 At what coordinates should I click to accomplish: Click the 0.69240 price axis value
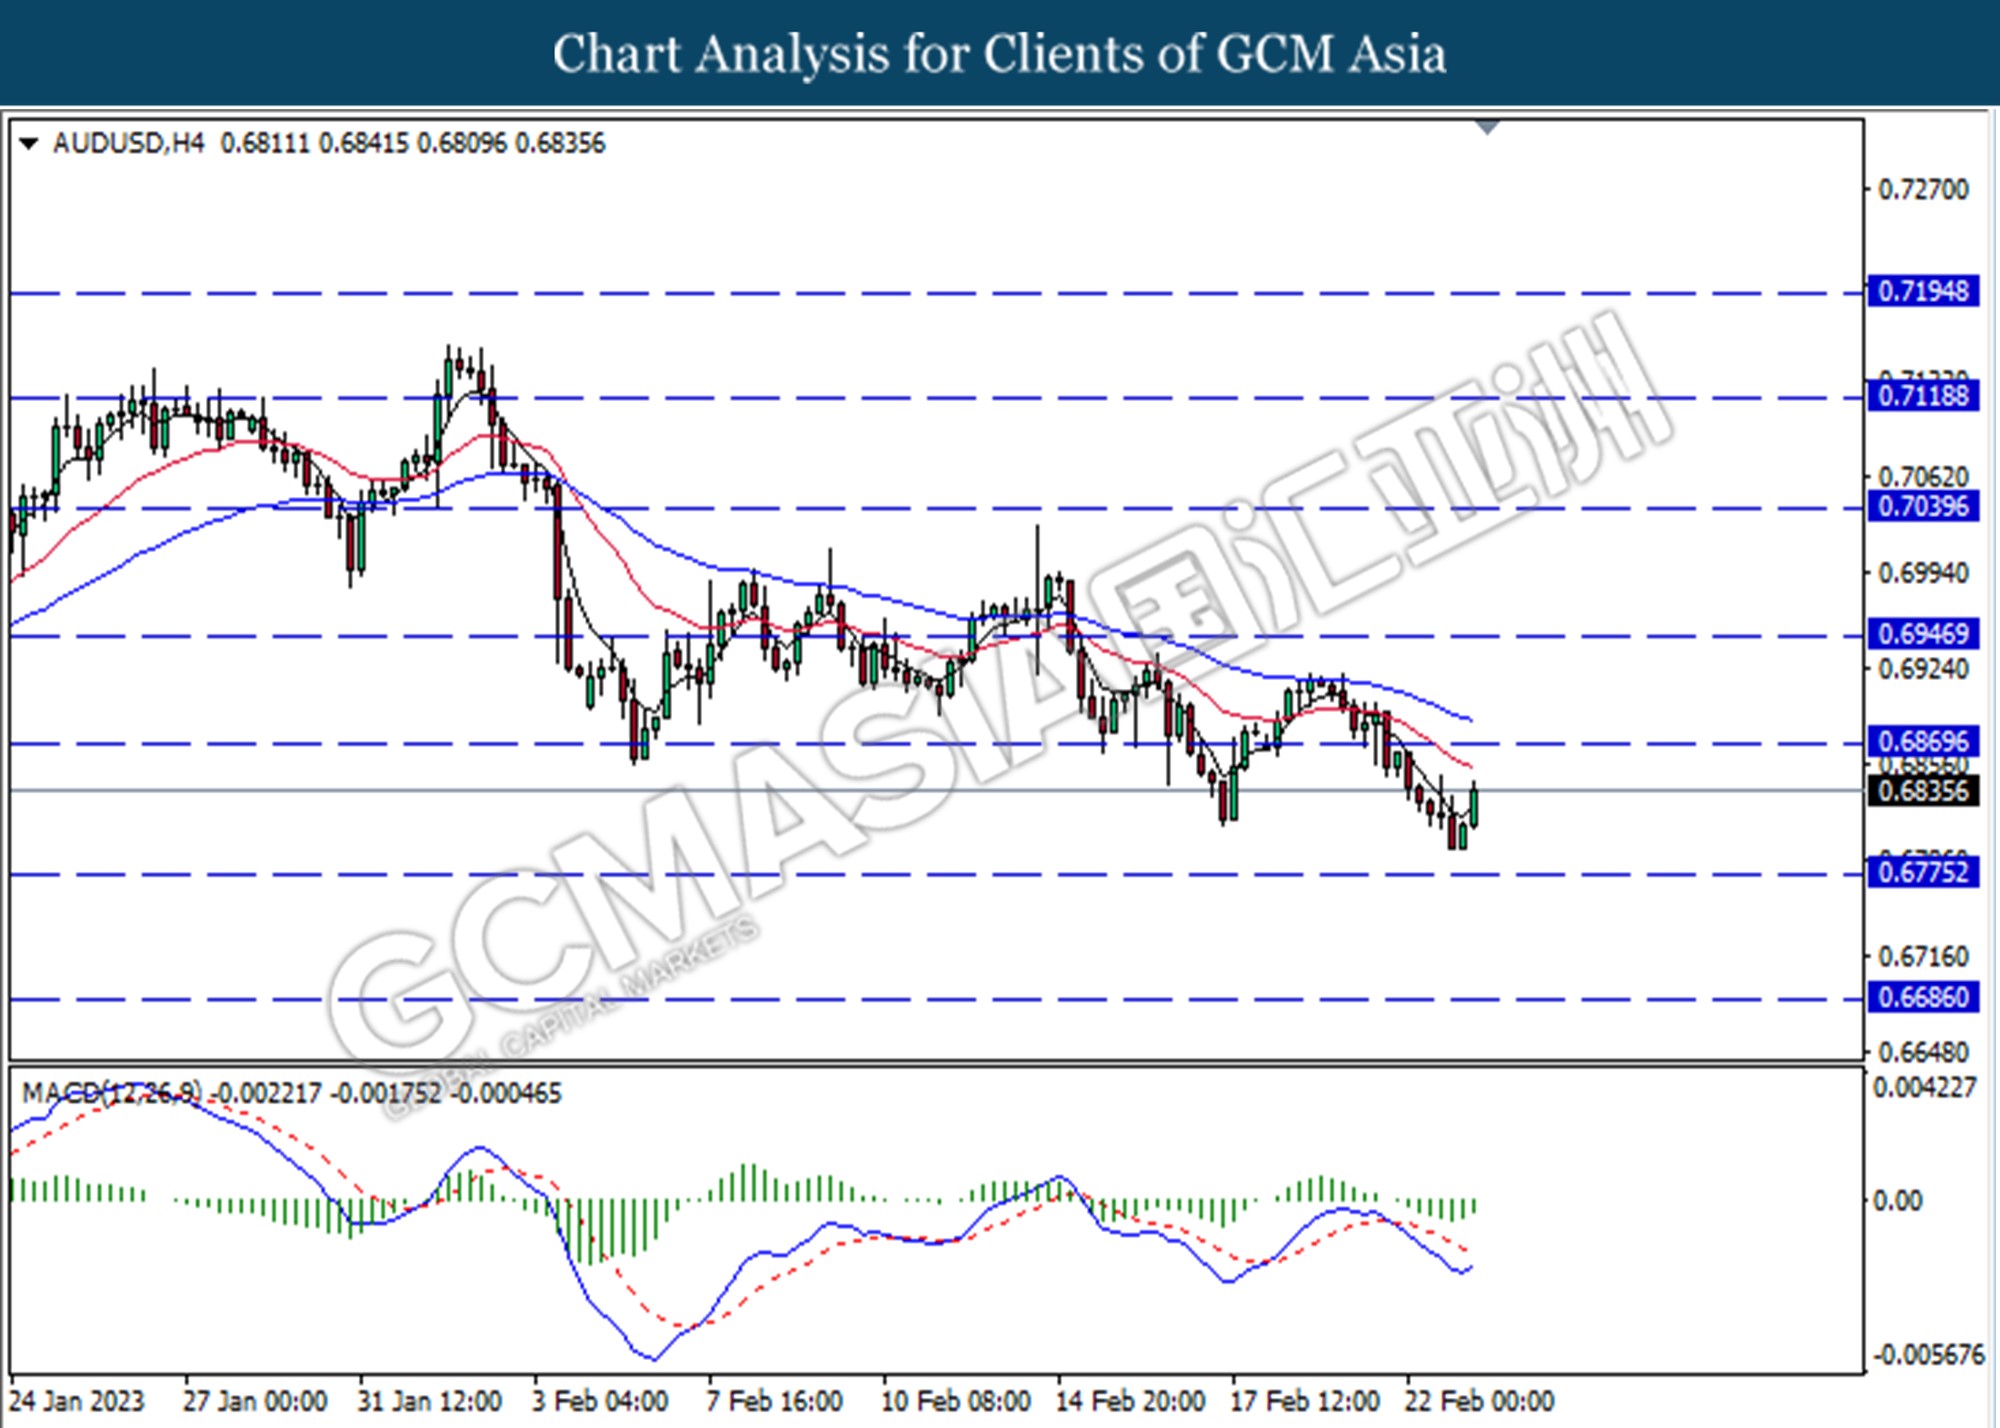coord(1923,668)
